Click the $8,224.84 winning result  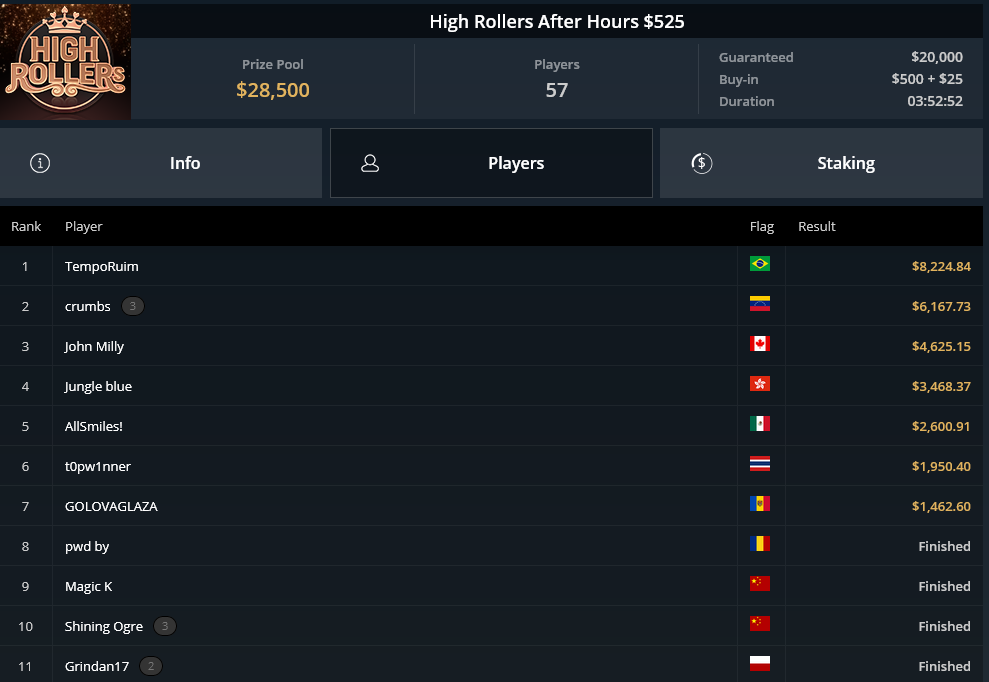click(941, 266)
